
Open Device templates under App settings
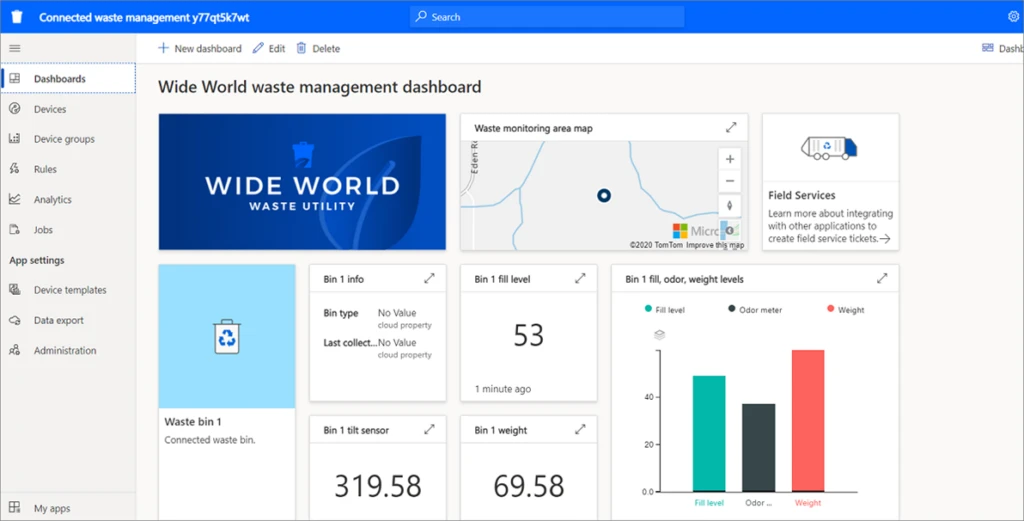pyautogui.click(x=69, y=290)
